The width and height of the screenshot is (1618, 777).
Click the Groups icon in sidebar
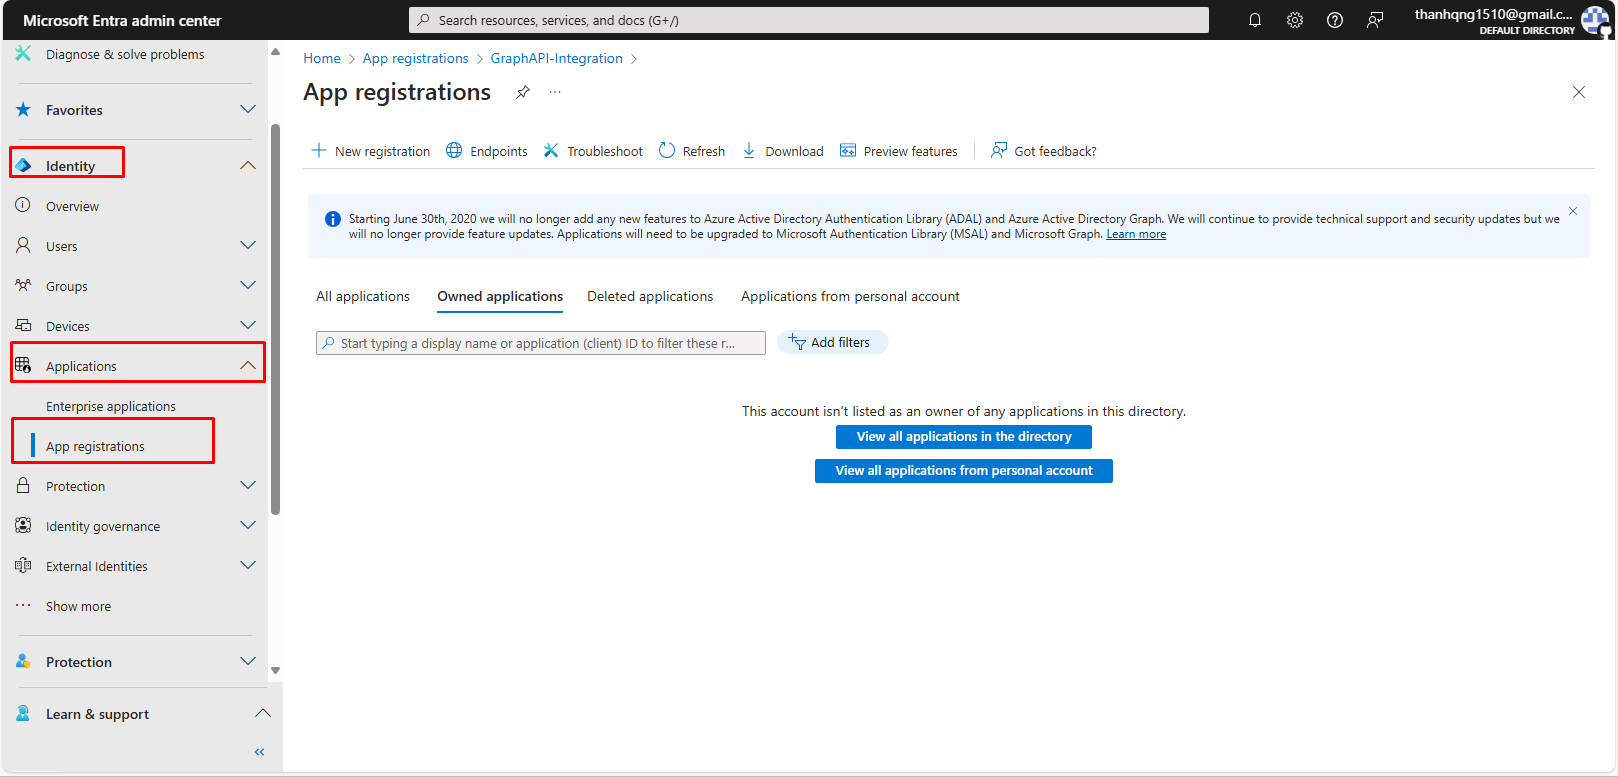point(23,285)
